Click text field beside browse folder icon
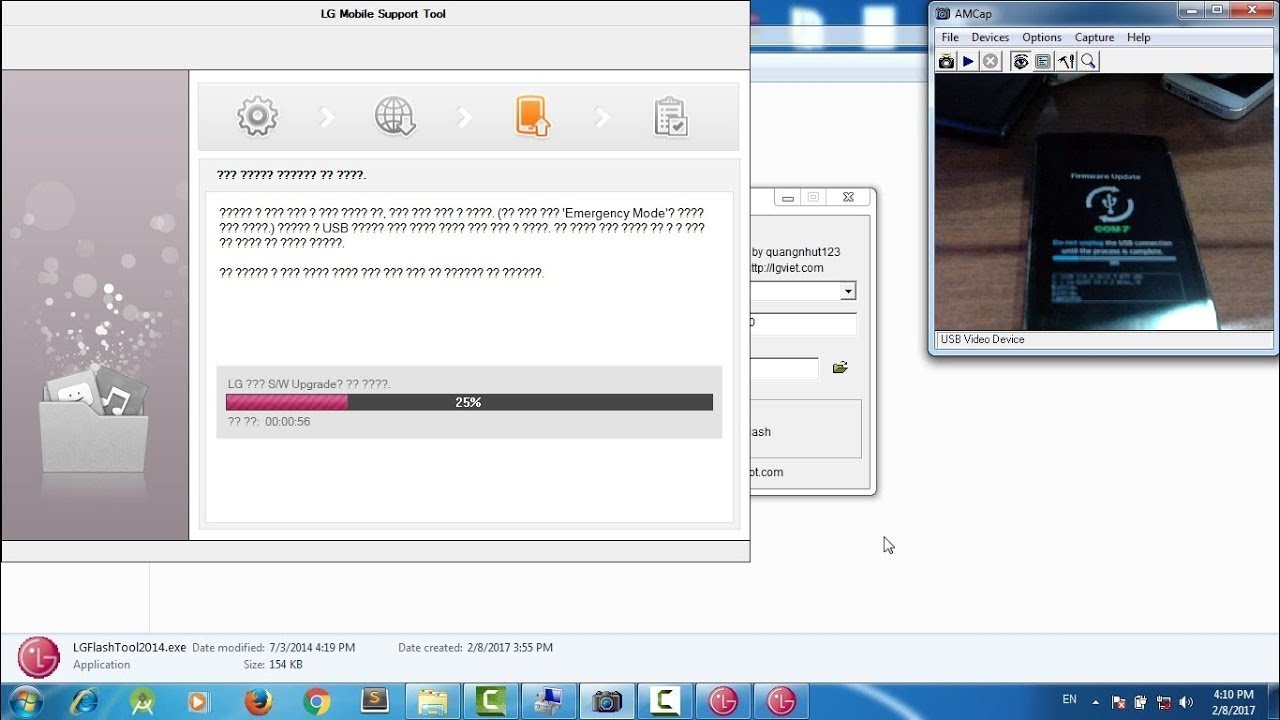This screenshot has width=1280, height=720. click(784, 369)
